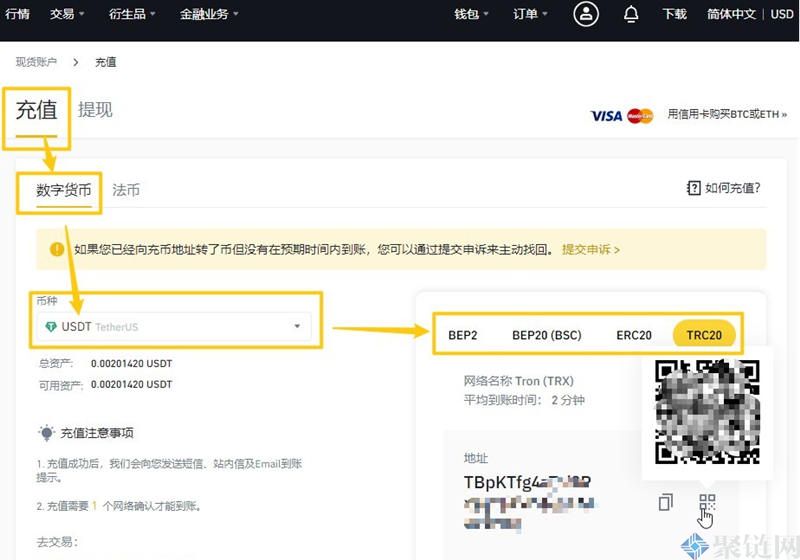Expand the 订单 dropdown menu
Screen dimensions: 800x560
coord(530,14)
